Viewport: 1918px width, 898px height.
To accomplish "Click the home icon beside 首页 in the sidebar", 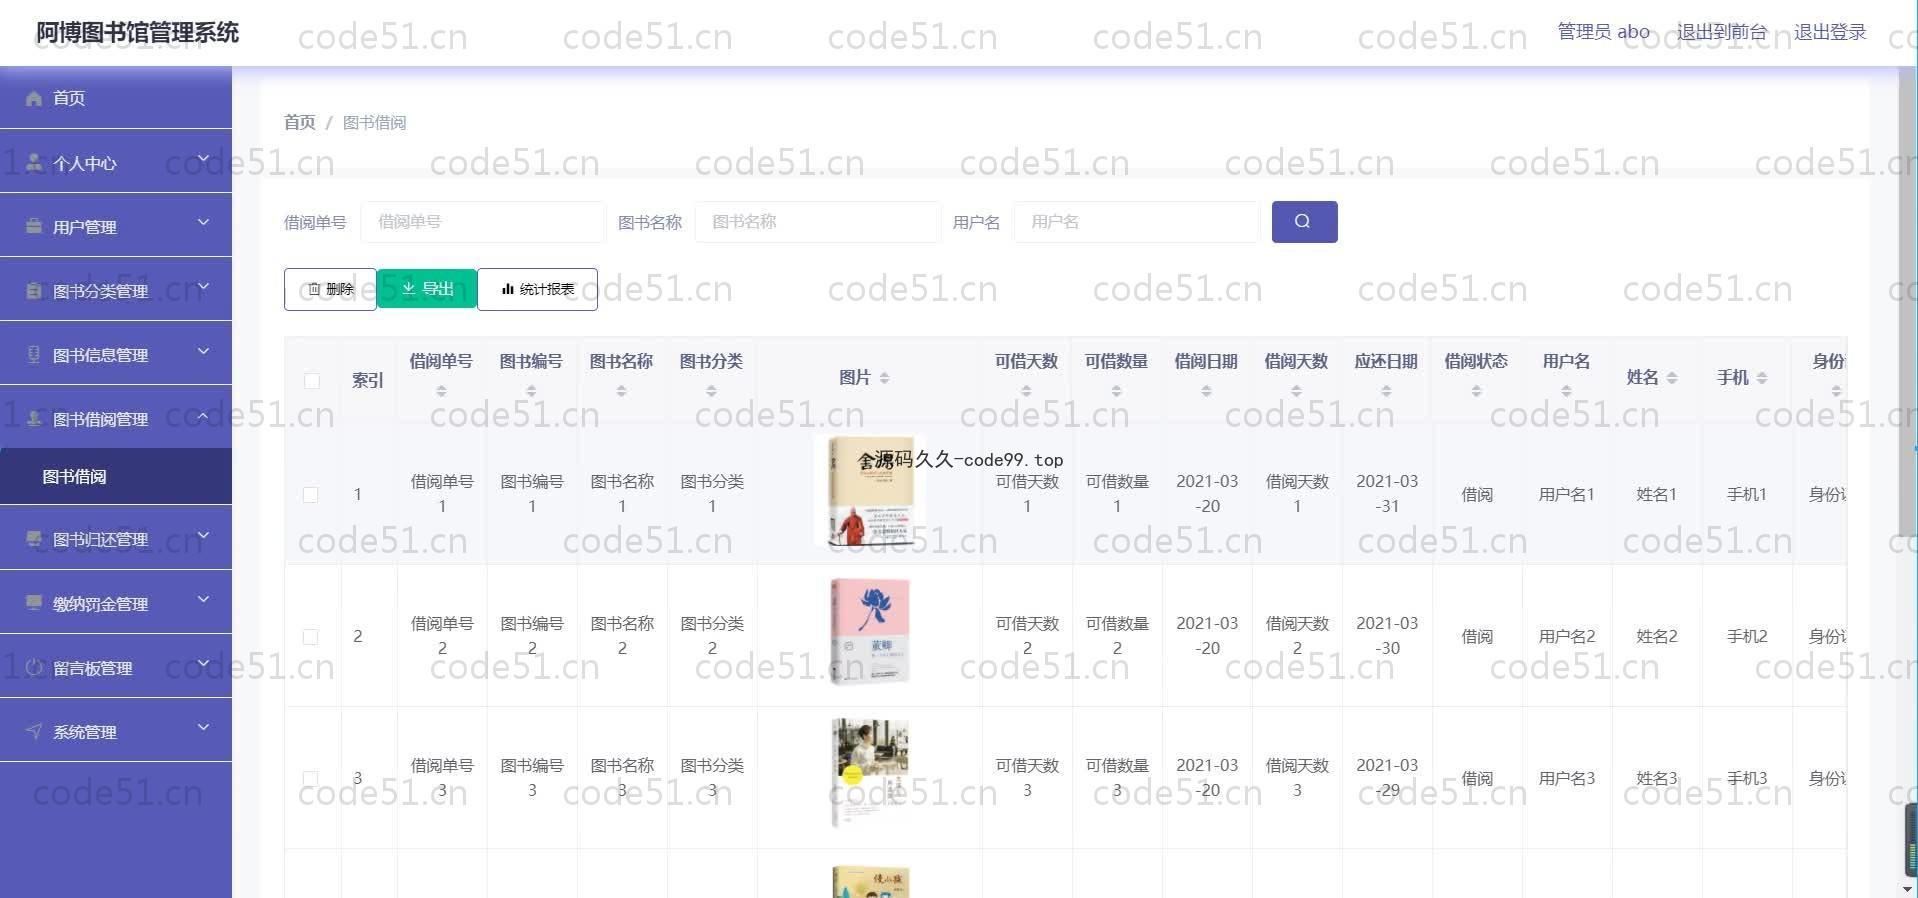I will (x=34, y=98).
